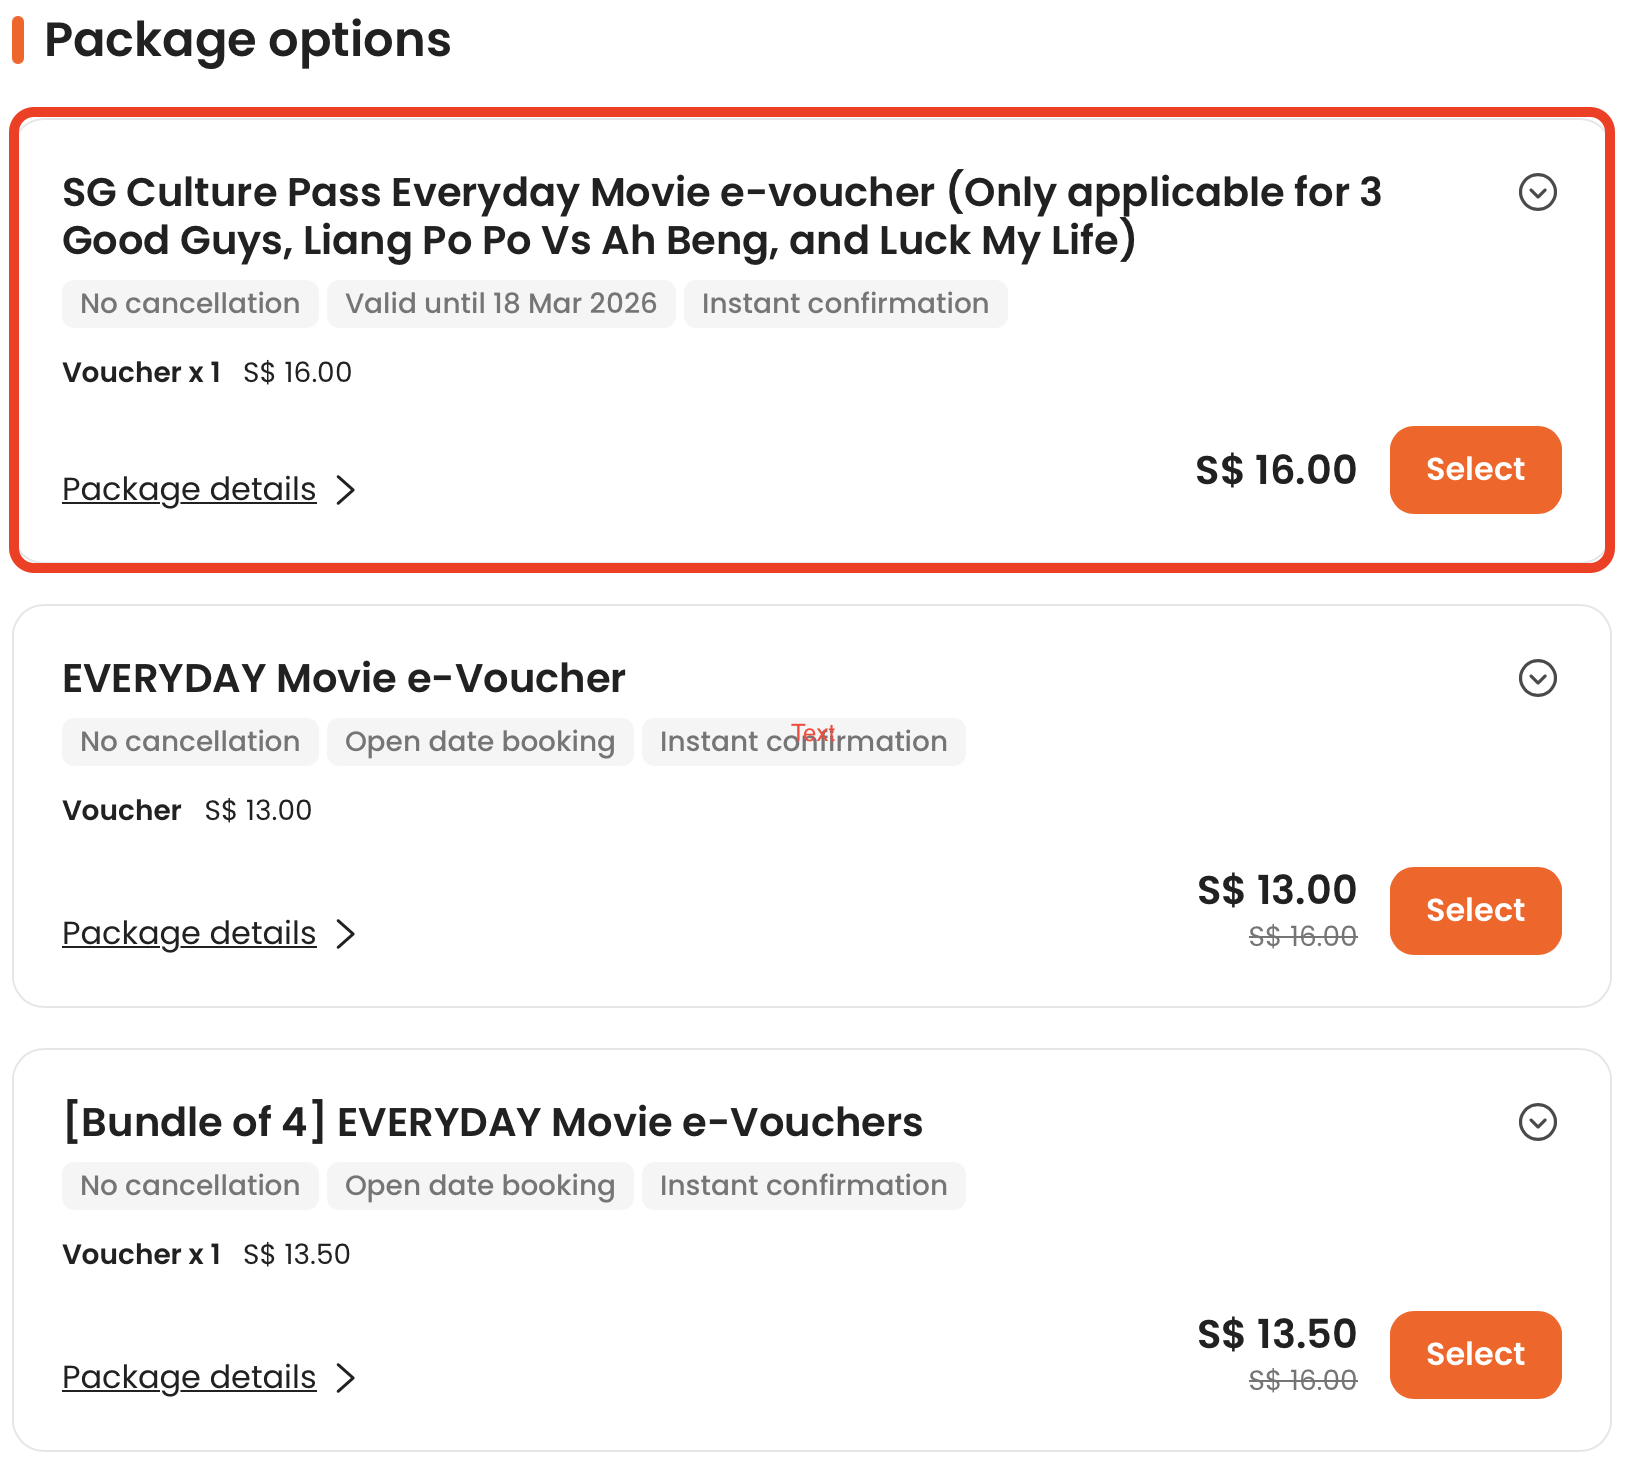1628x1466 pixels.
Task: Open Package details for Bundle of 4
Action: (189, 1377)
